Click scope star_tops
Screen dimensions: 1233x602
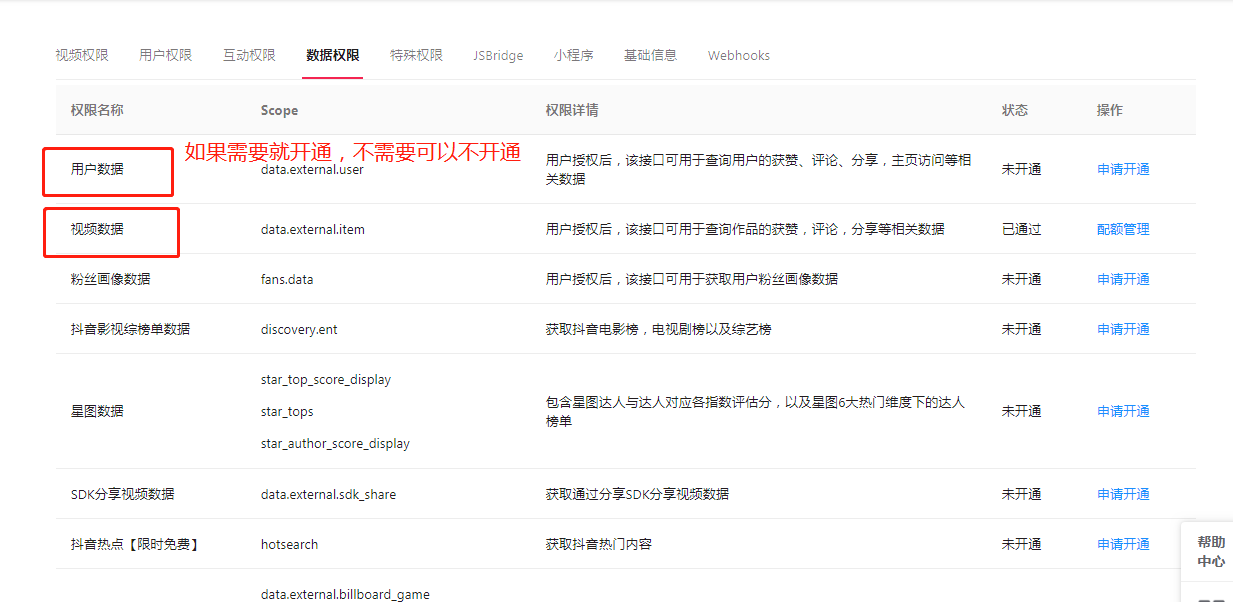pos(287,411)
